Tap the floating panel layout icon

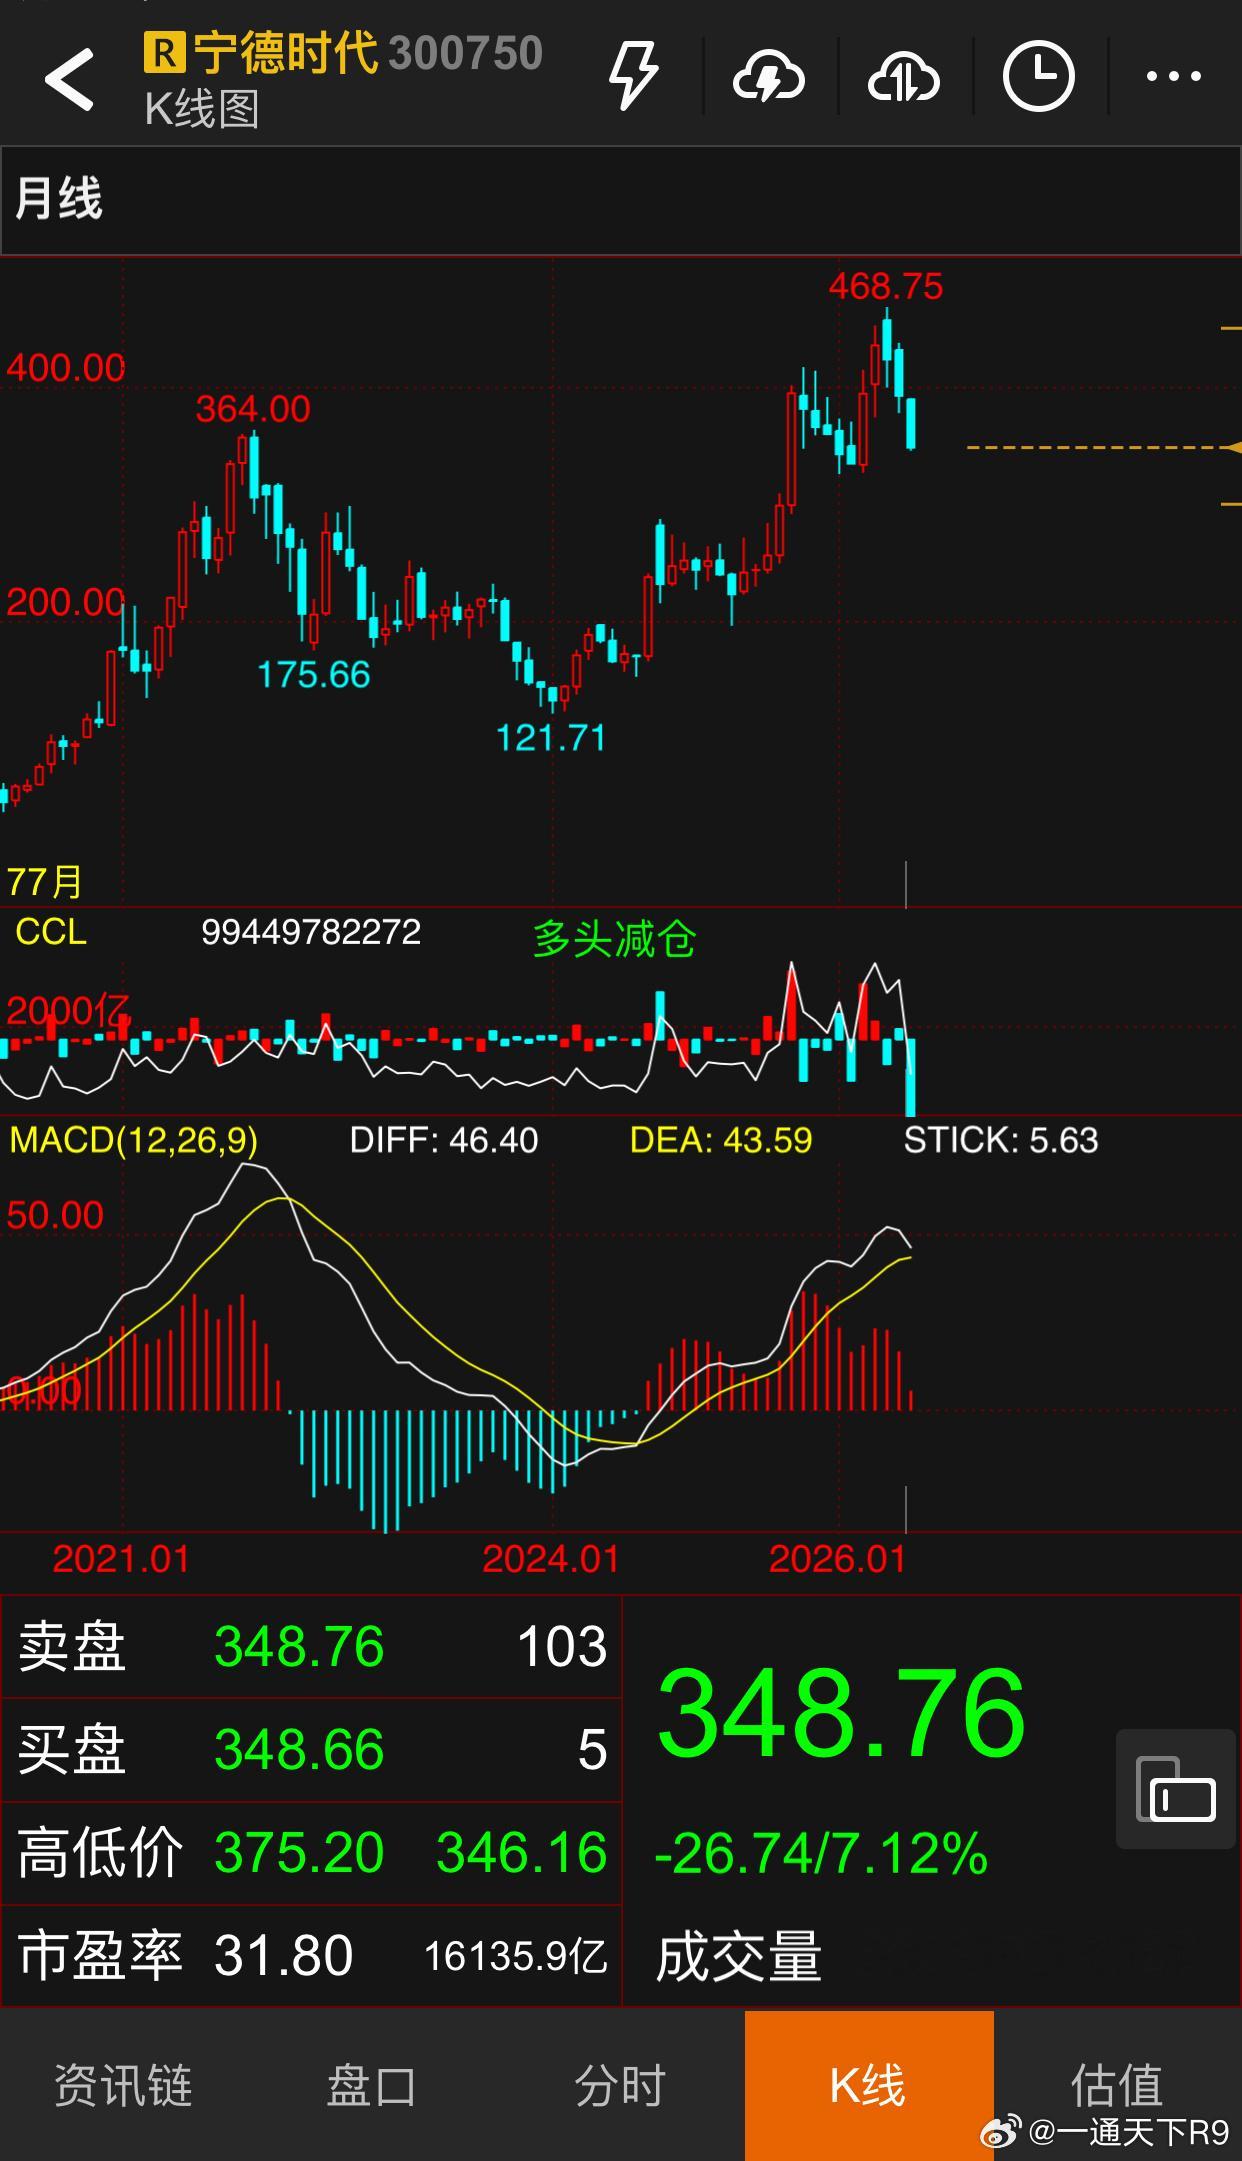coord(1176,1788)
